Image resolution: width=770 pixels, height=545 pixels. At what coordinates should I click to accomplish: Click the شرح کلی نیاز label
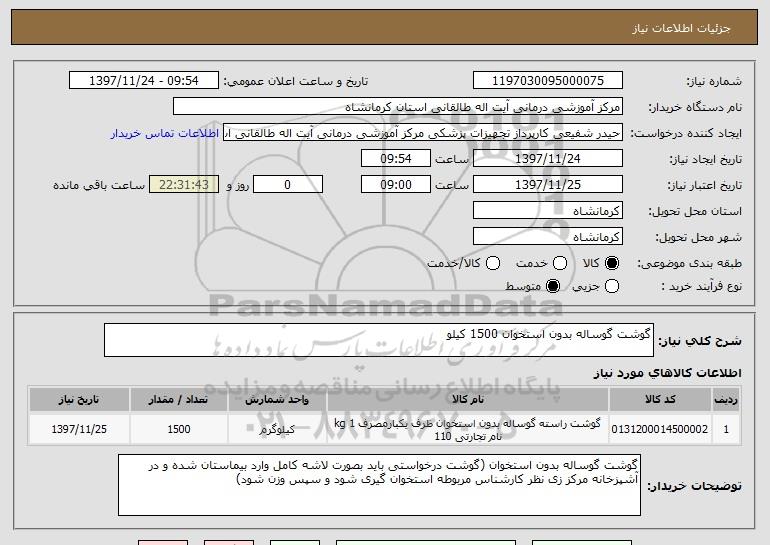700,341
